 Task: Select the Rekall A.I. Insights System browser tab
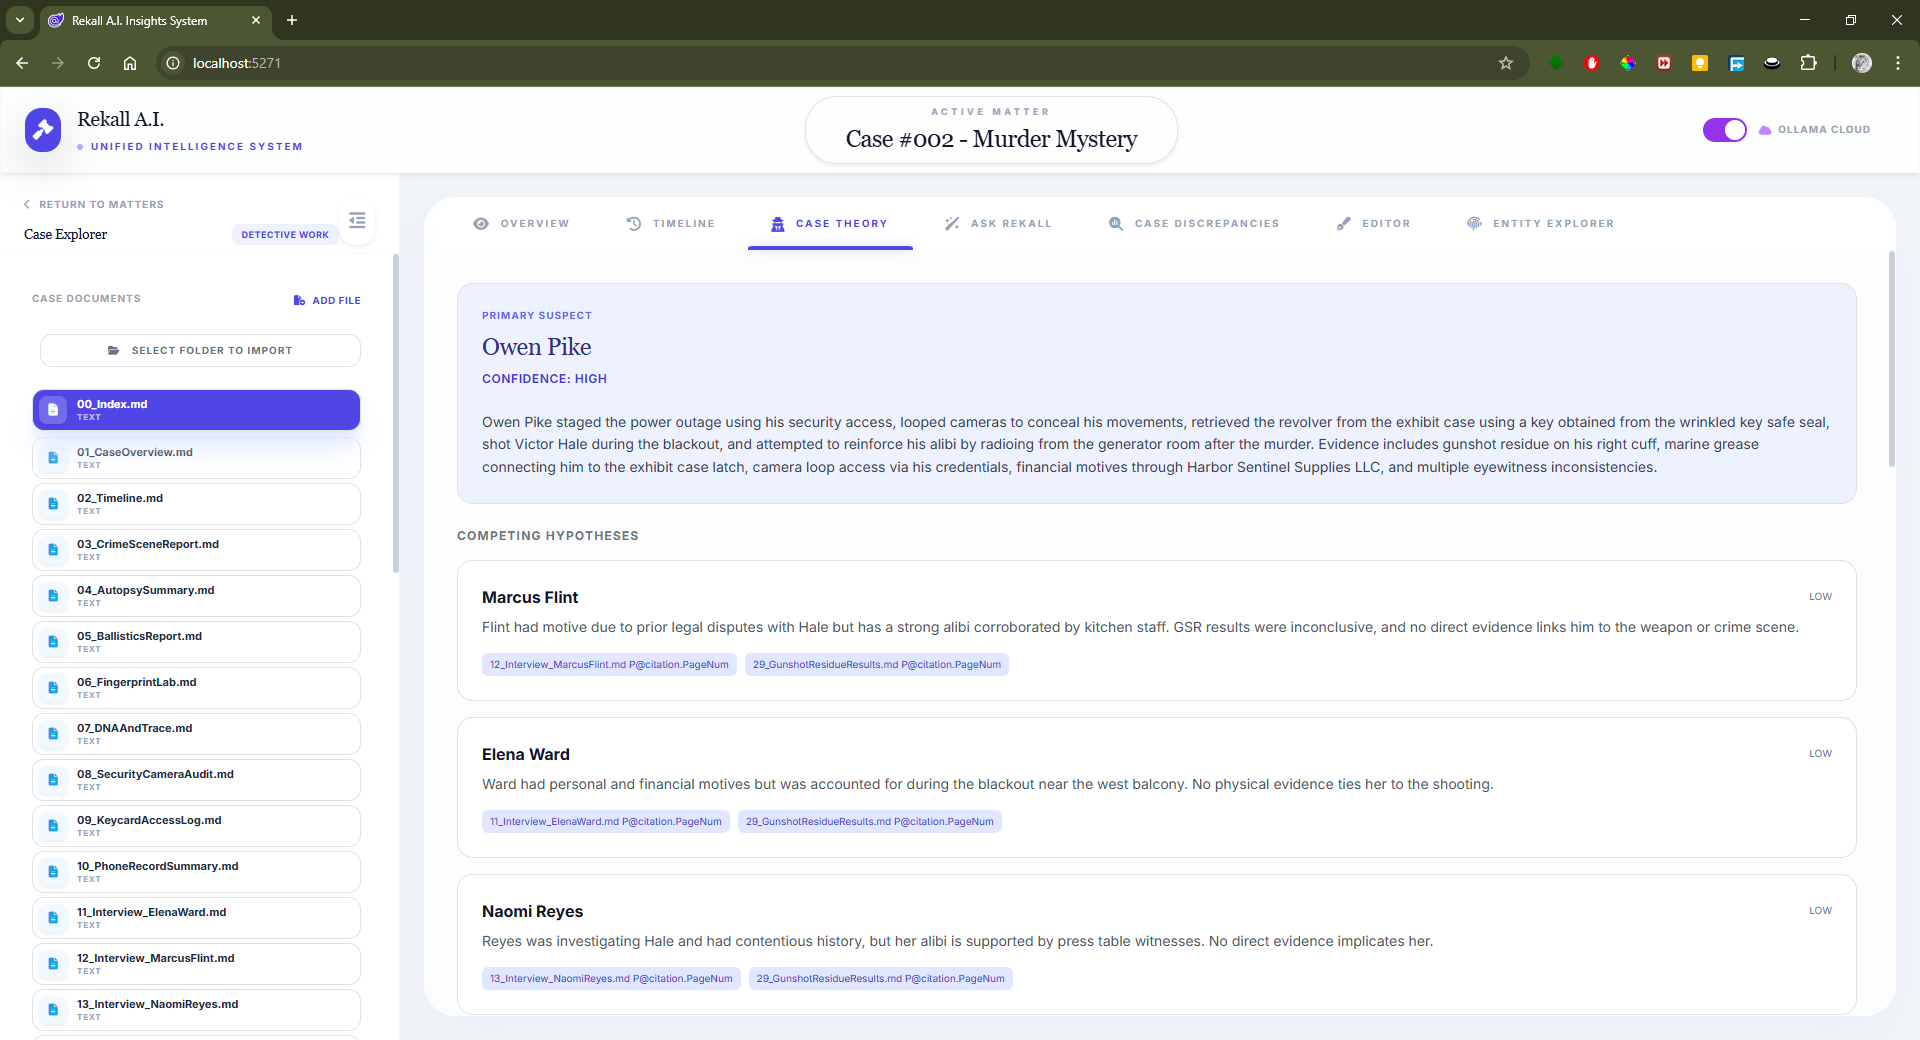140,20
